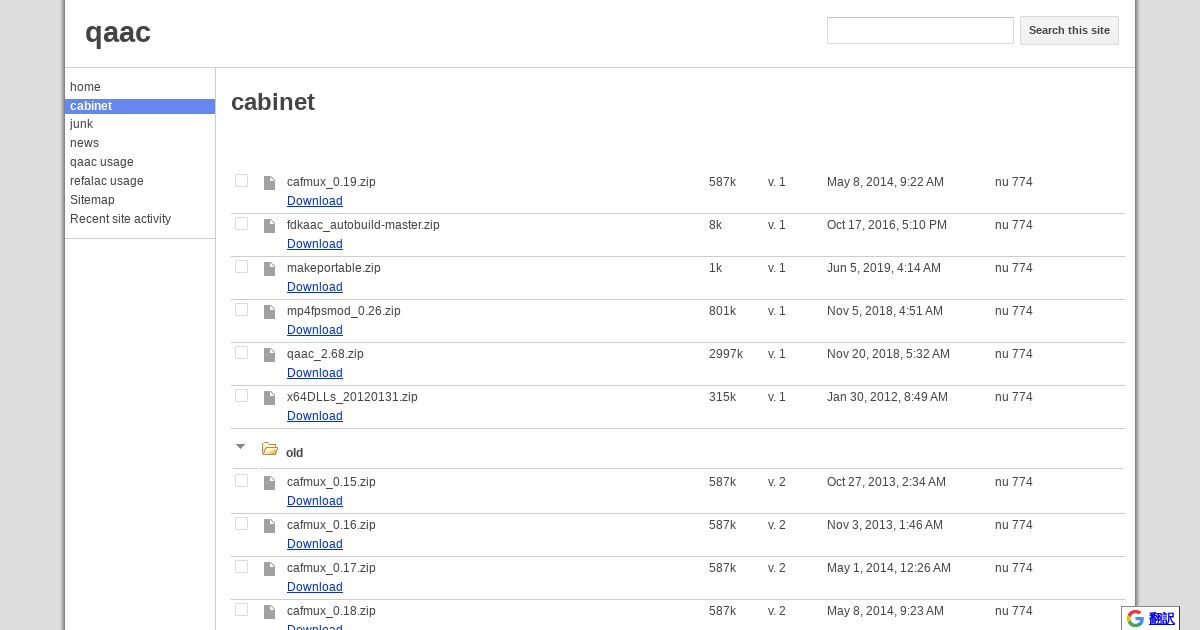This screenshot has width=1200, height=630.
Task: Click the cafmux_0.18.zip file name
Action: click(x=331, y=611)
